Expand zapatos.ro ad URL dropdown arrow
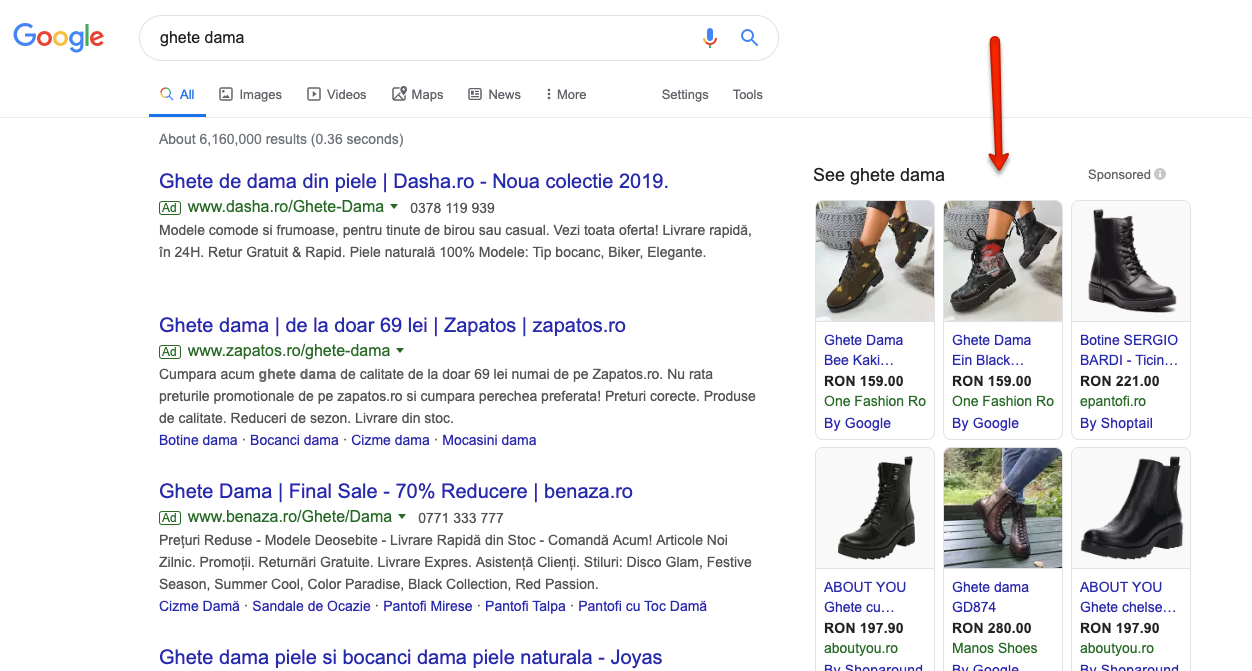The height and width of the screenshot is (671, 1252). pyautogui.click(x=400, y=351)
